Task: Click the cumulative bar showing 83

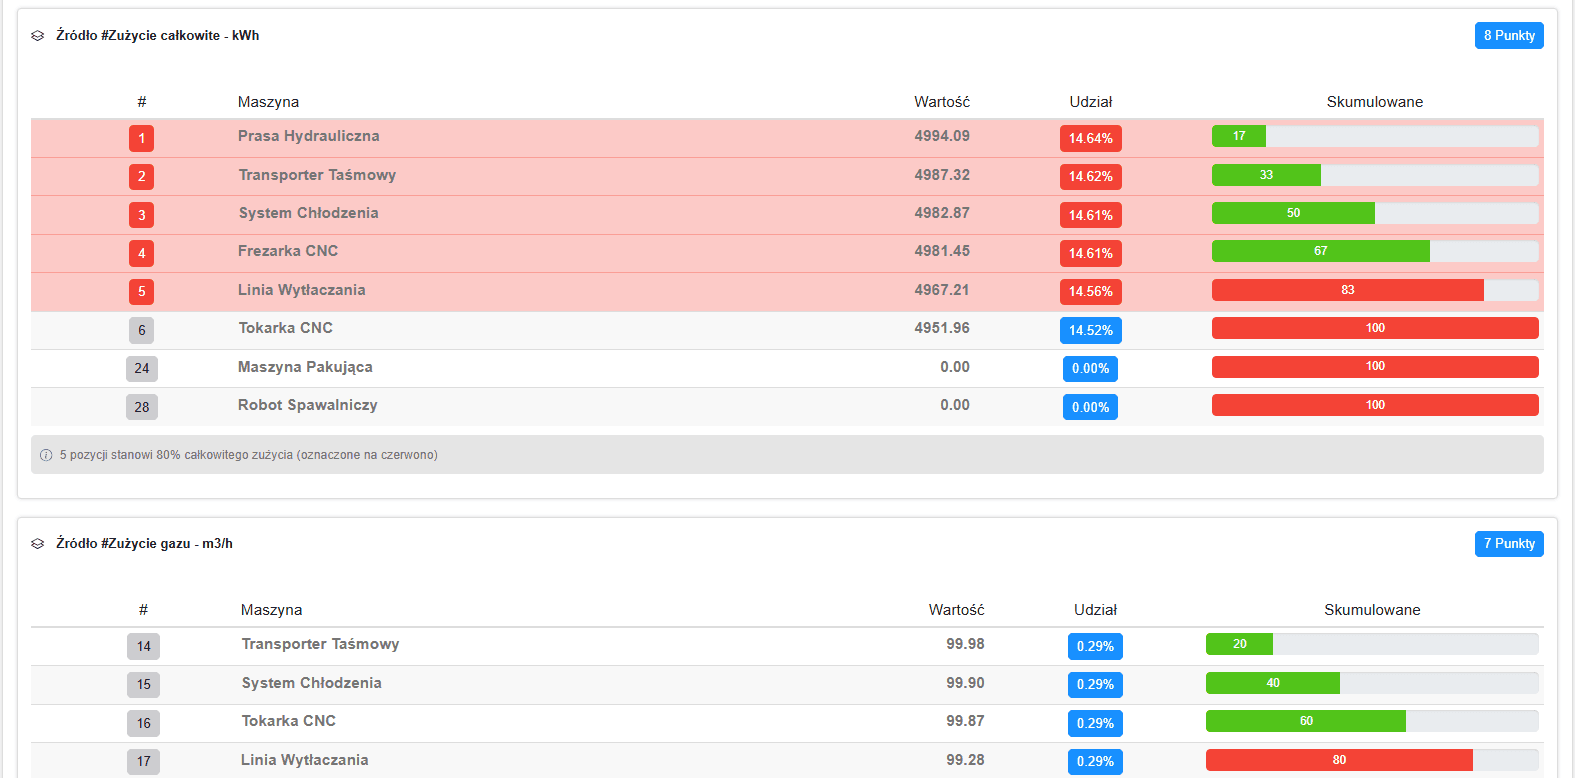Action: pyautogui.click(x=1347, y=290)
